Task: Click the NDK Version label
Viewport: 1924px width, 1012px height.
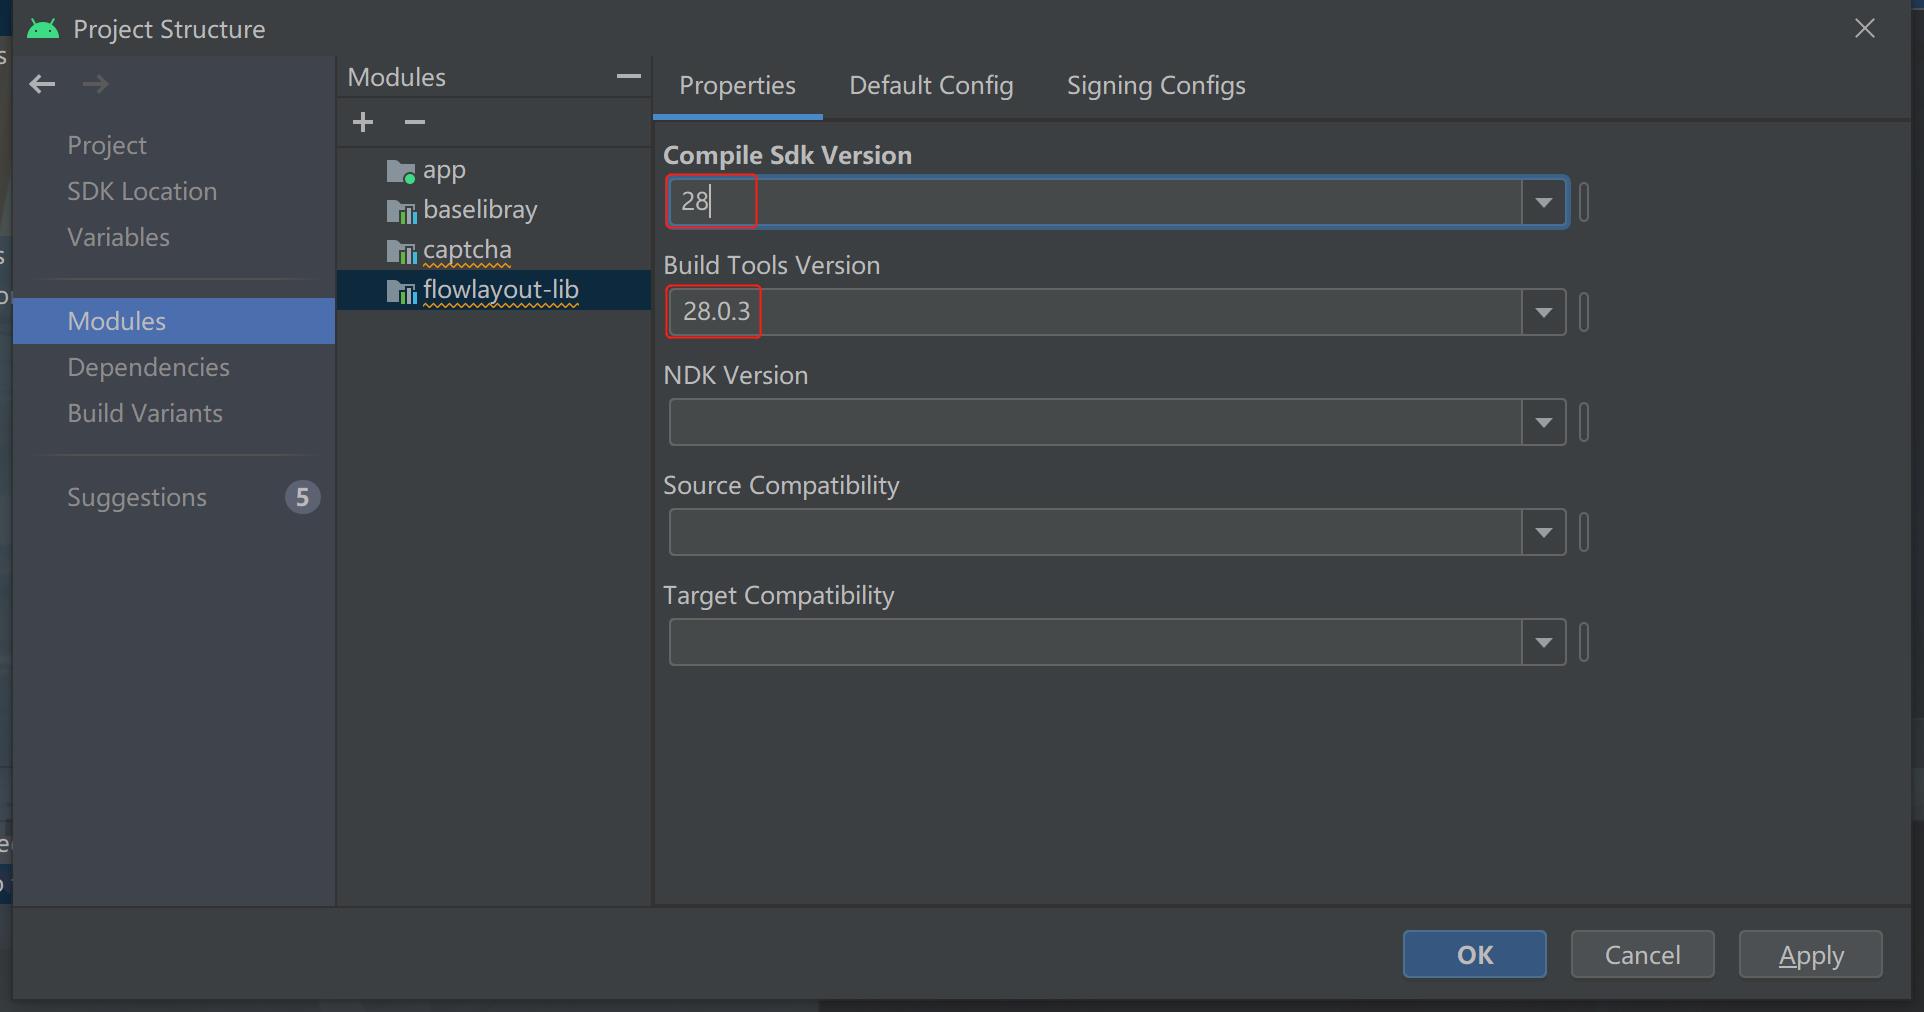Action: pyautogui.click(x=736, y=376)
